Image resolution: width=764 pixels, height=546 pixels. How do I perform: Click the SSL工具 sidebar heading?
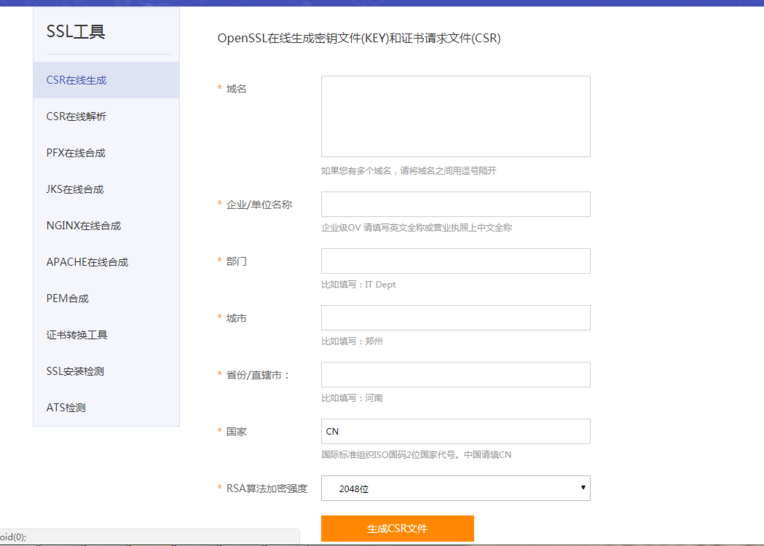(76, 32)
